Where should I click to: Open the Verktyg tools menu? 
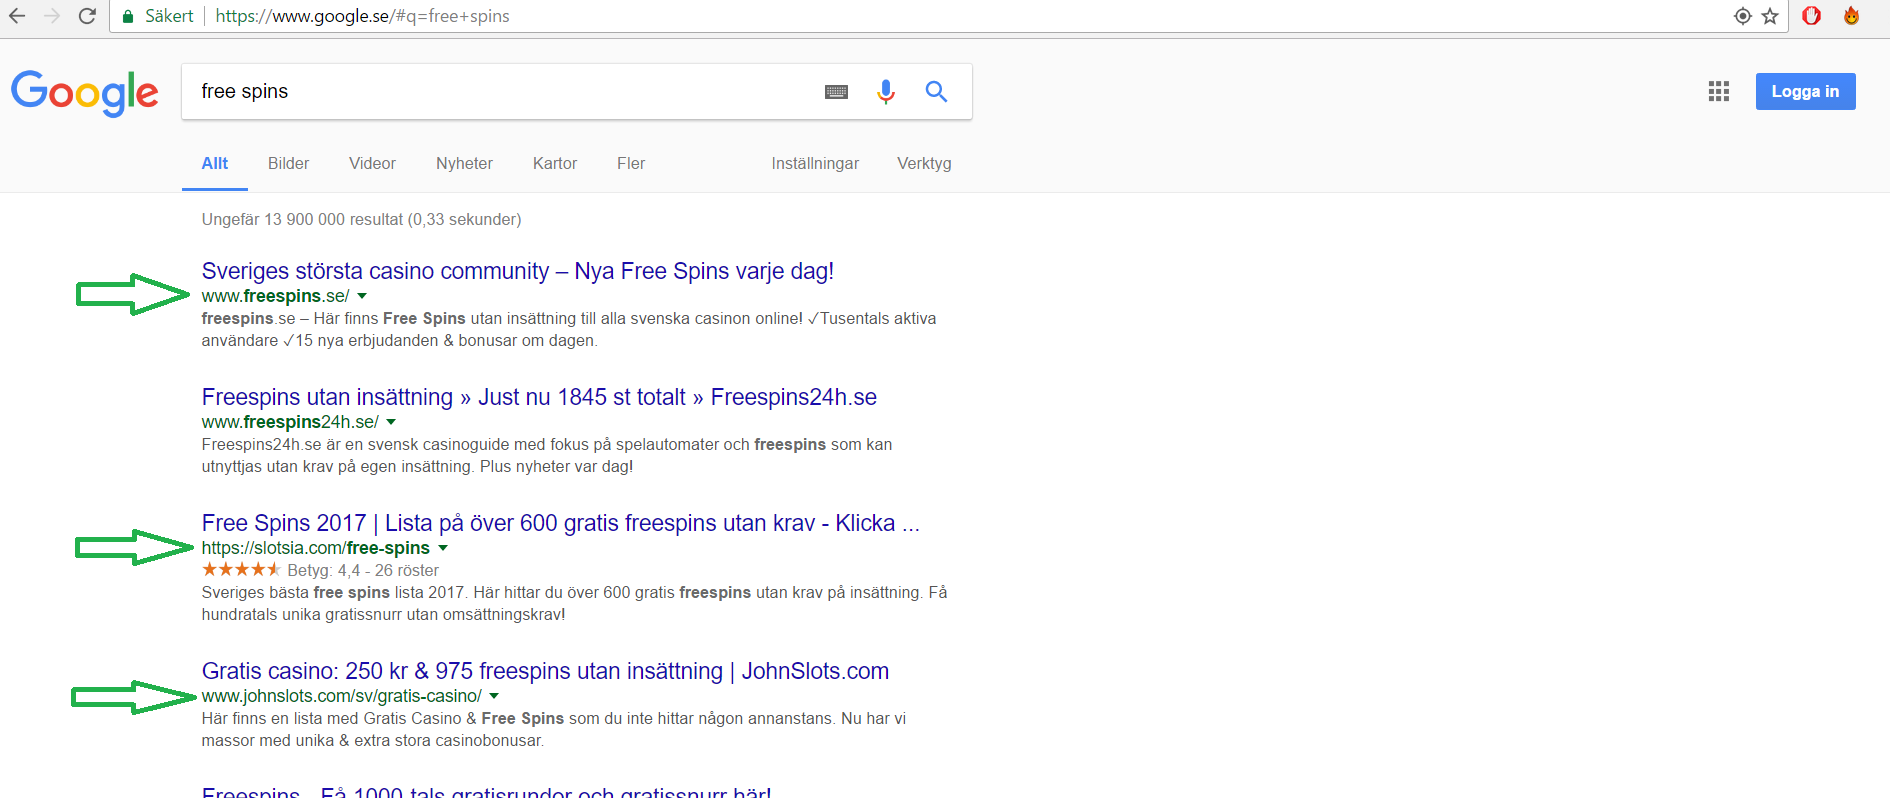pos(924,163)
